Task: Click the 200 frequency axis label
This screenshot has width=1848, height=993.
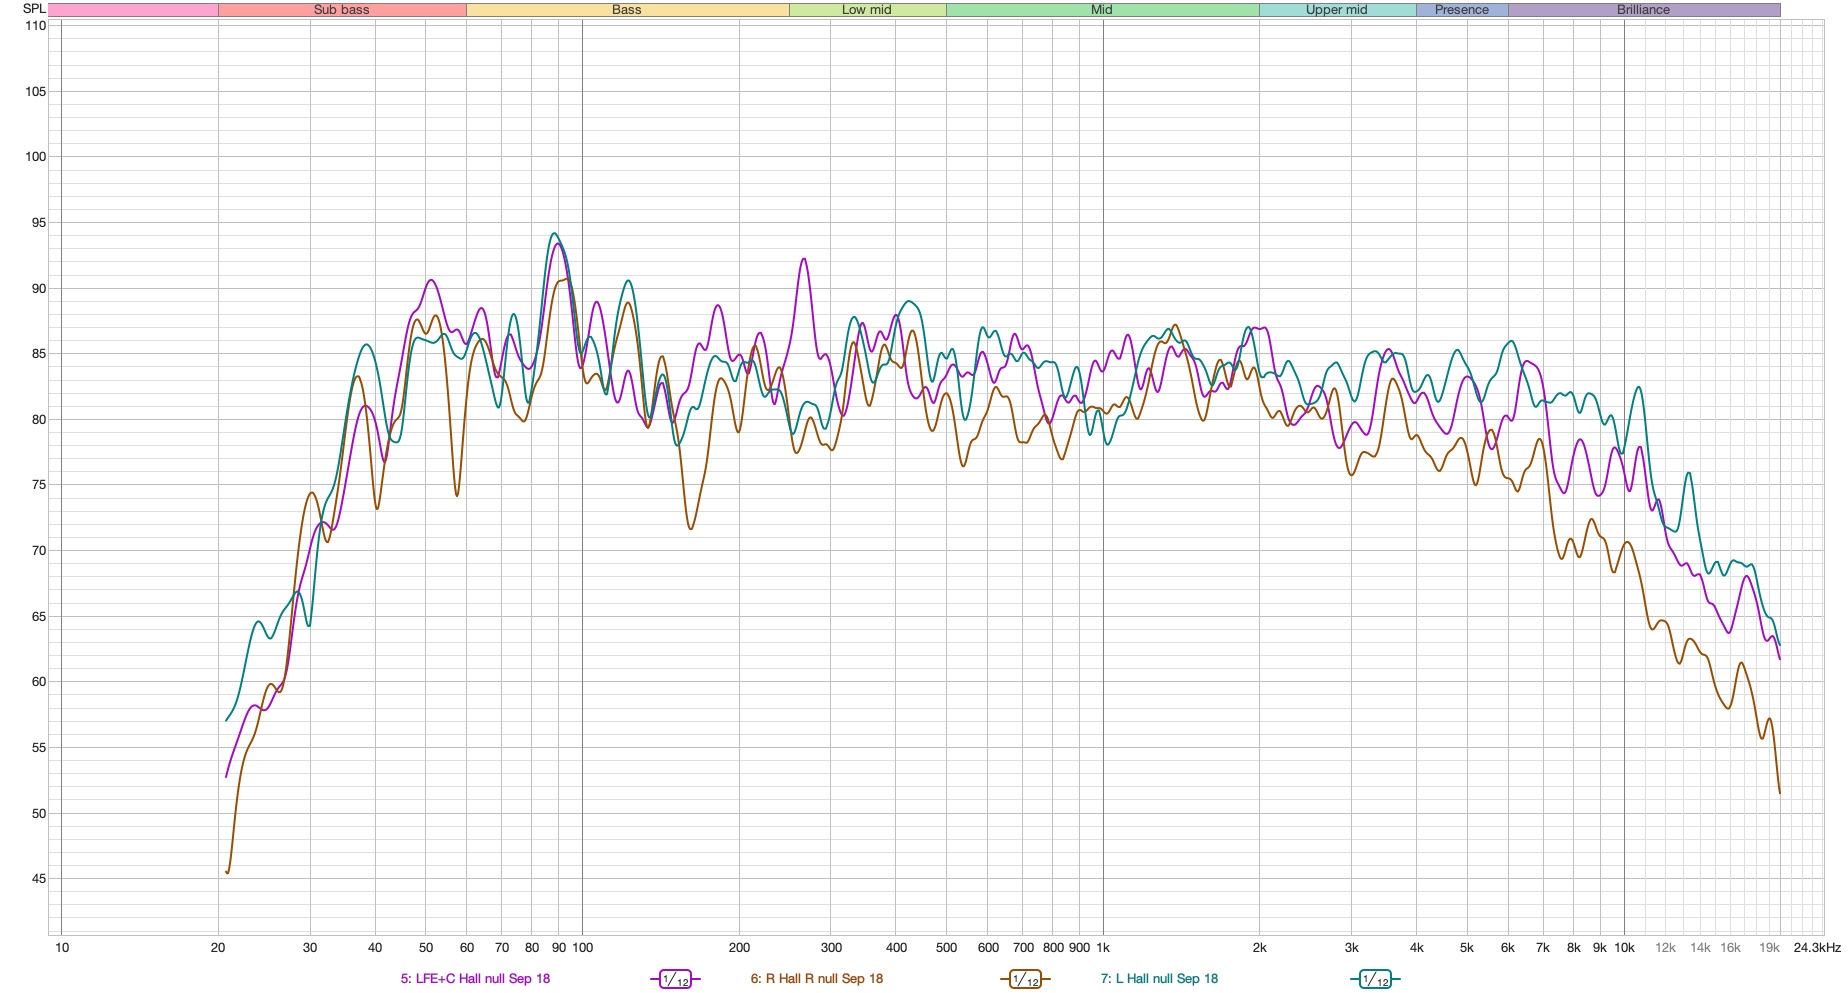Action: point(739,948)
